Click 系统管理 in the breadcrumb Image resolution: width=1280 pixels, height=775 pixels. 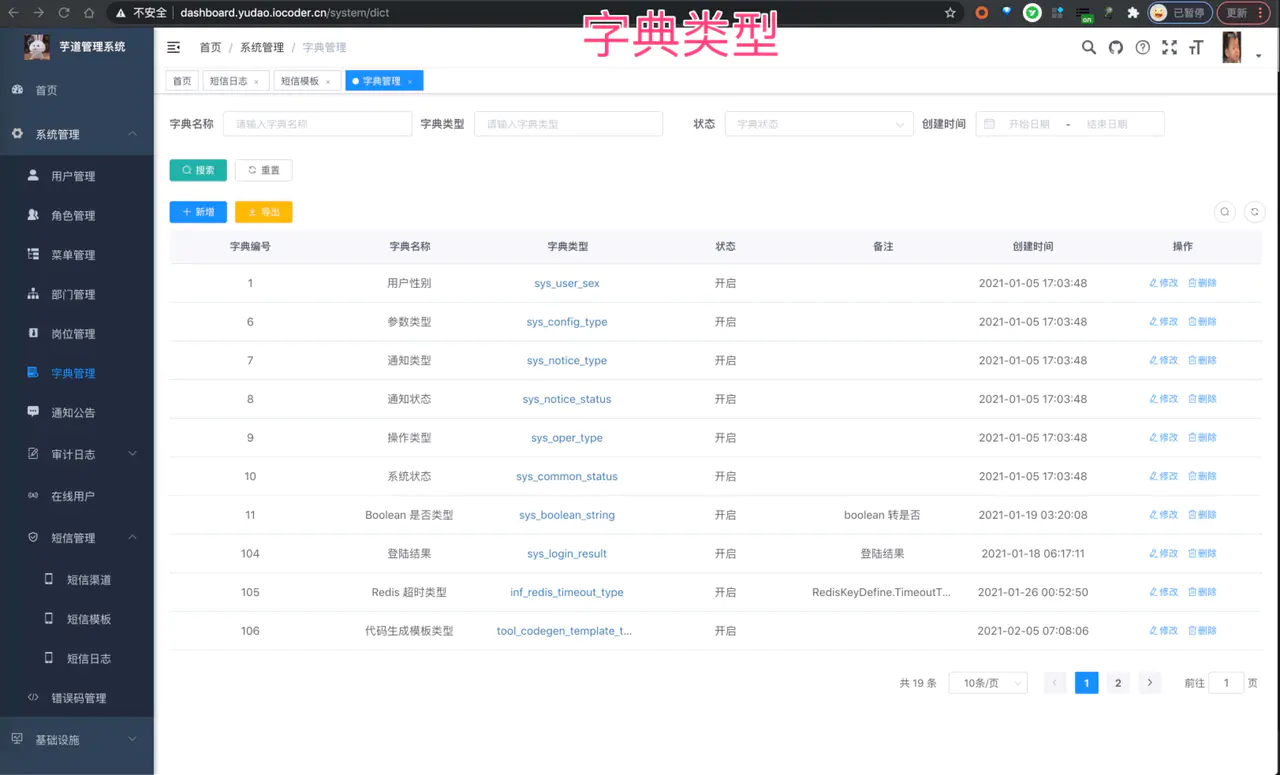(262, 47)
